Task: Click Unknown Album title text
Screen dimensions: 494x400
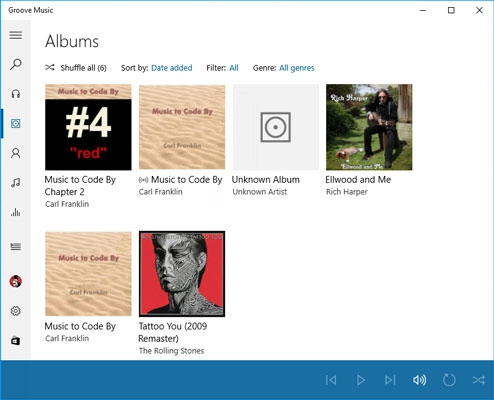Action: 266,180
